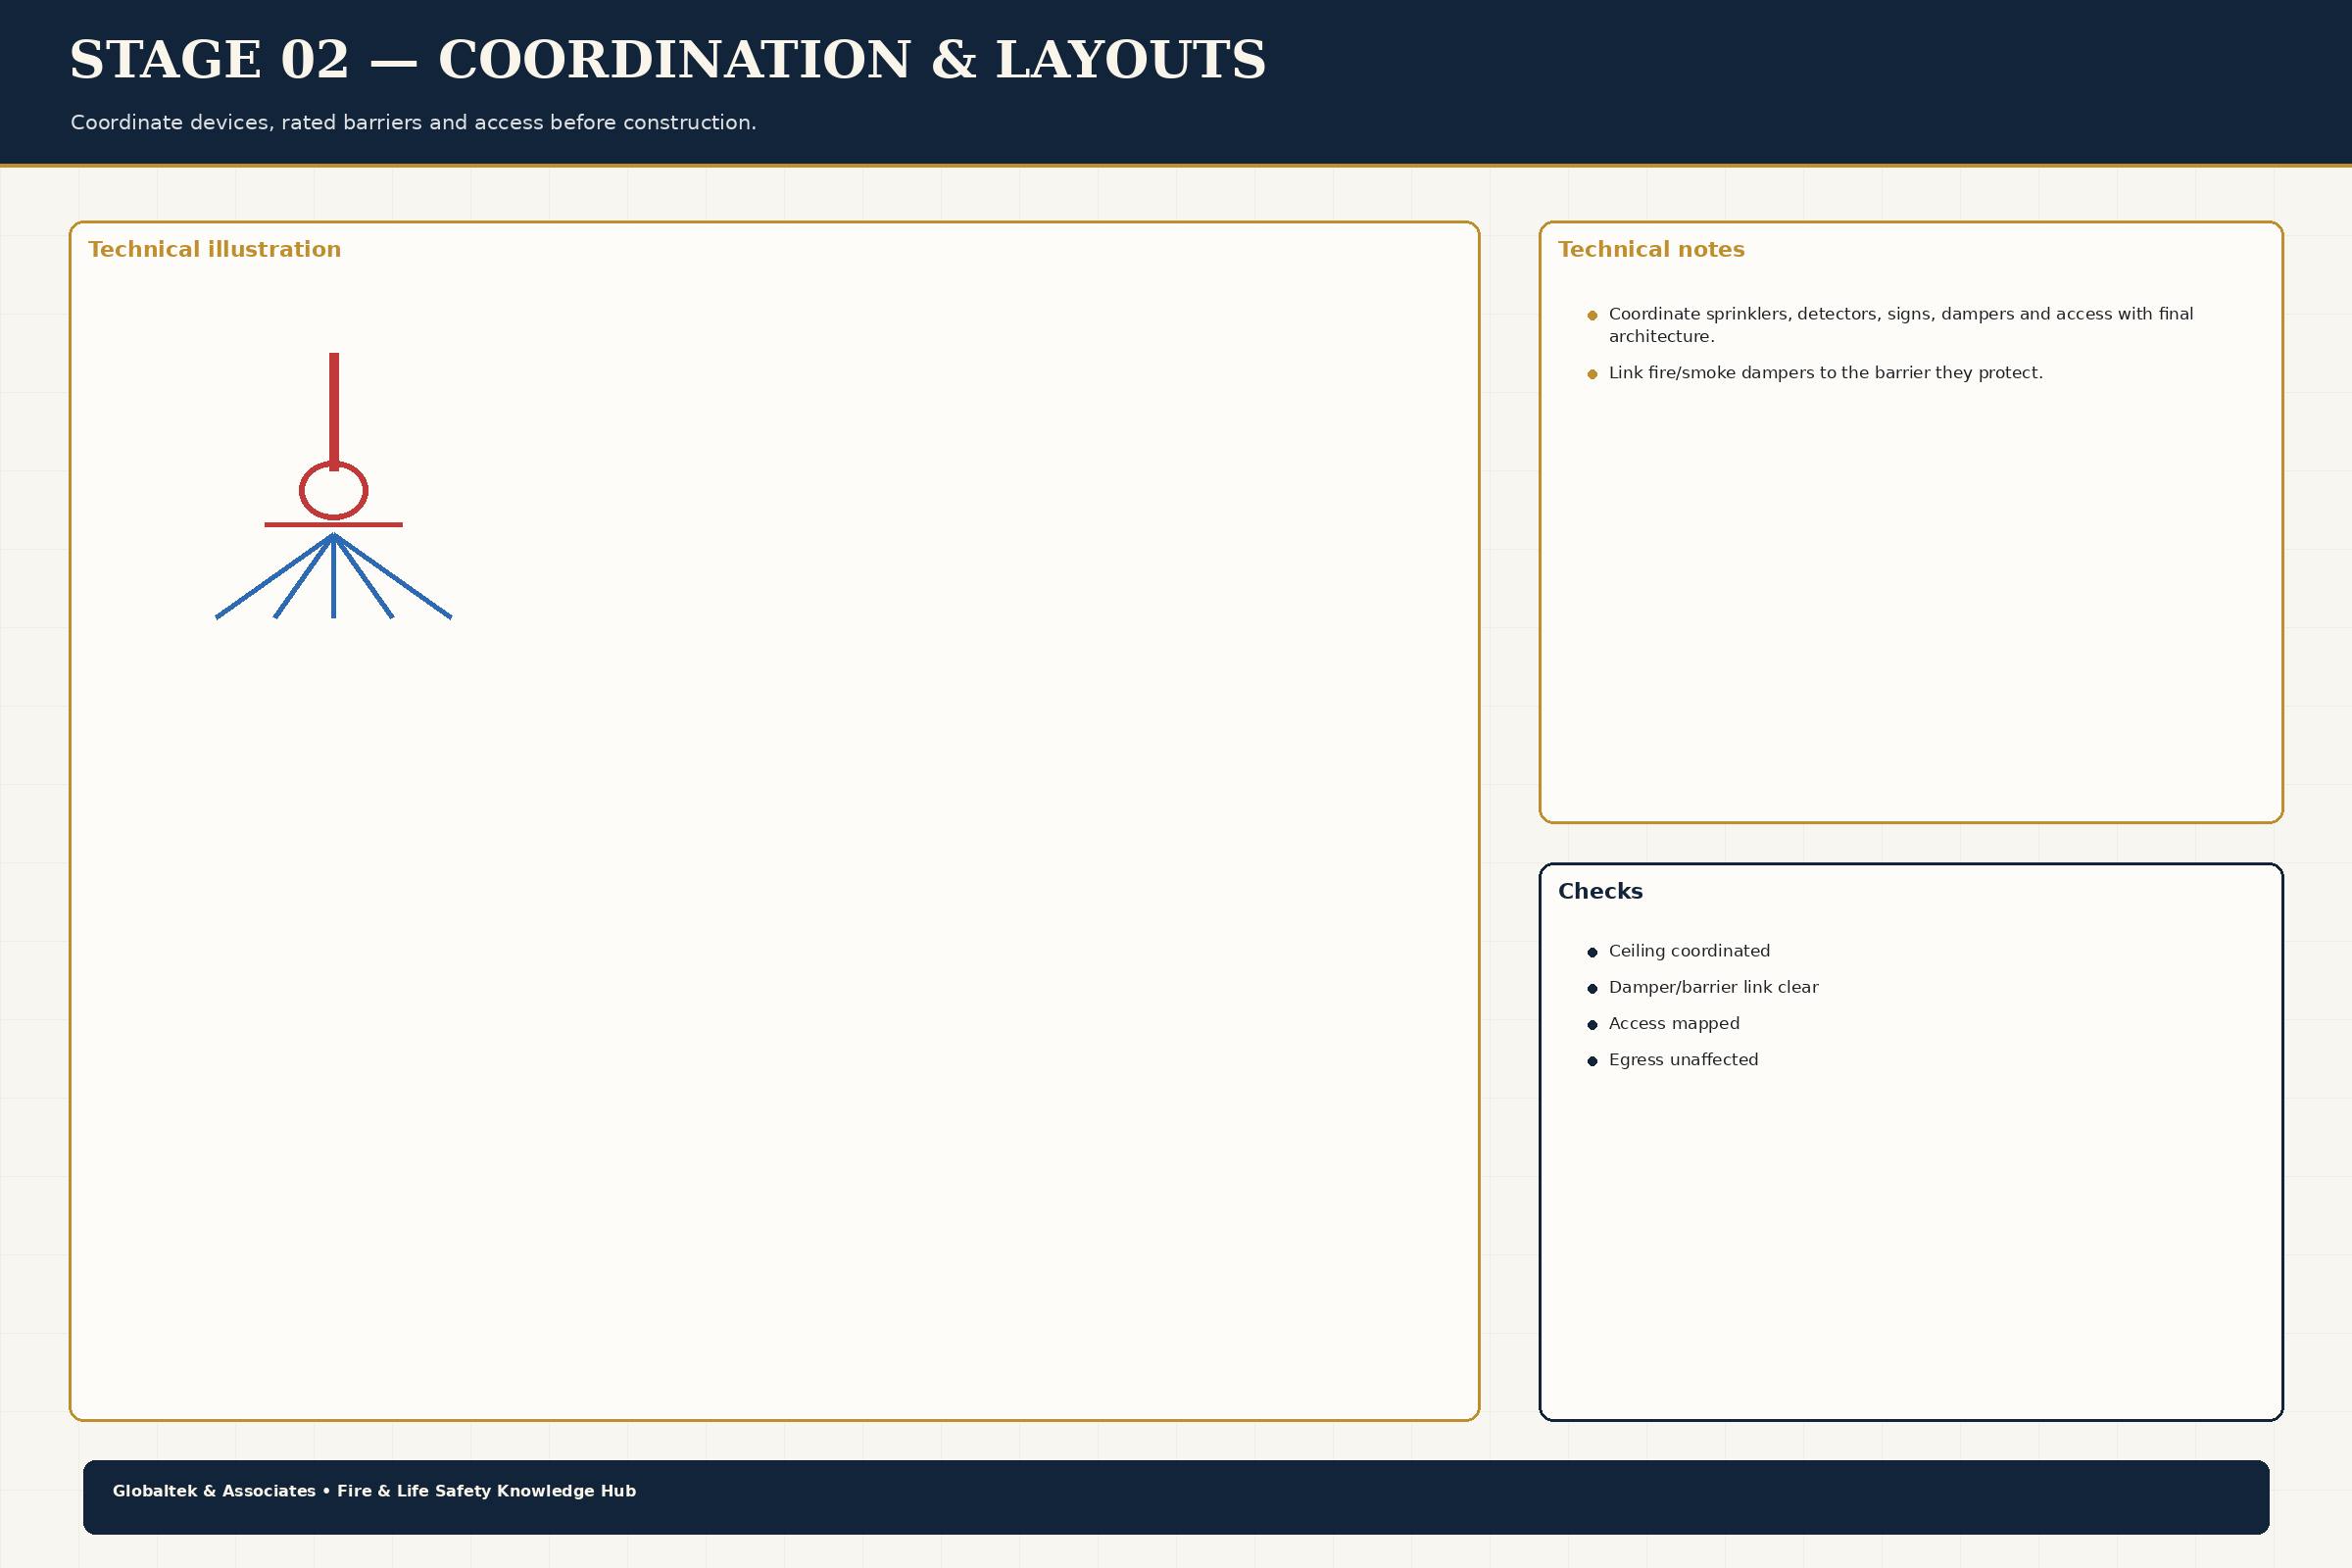Image resolution: width=2352 pixels, height=1568 pixels.
Task: Click the 'Ceiling coordinated' check item
Action: pyautogui.click(x=1689, y=951)
